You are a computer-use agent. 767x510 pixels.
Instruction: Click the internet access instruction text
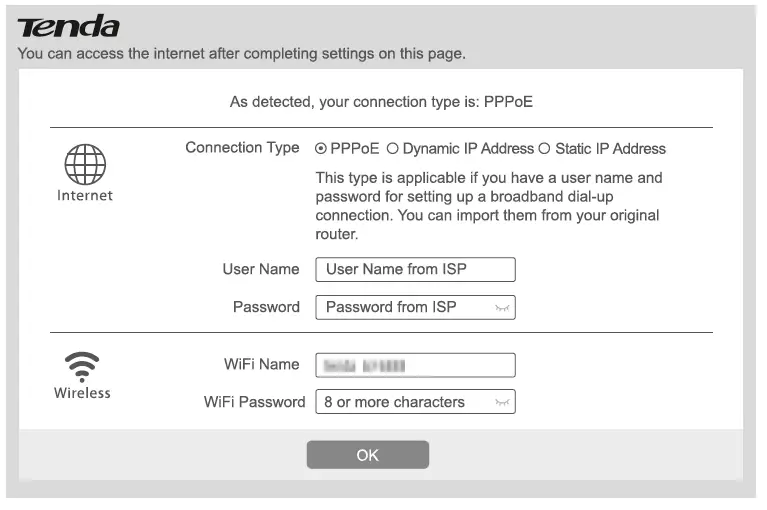pos(242,53)
